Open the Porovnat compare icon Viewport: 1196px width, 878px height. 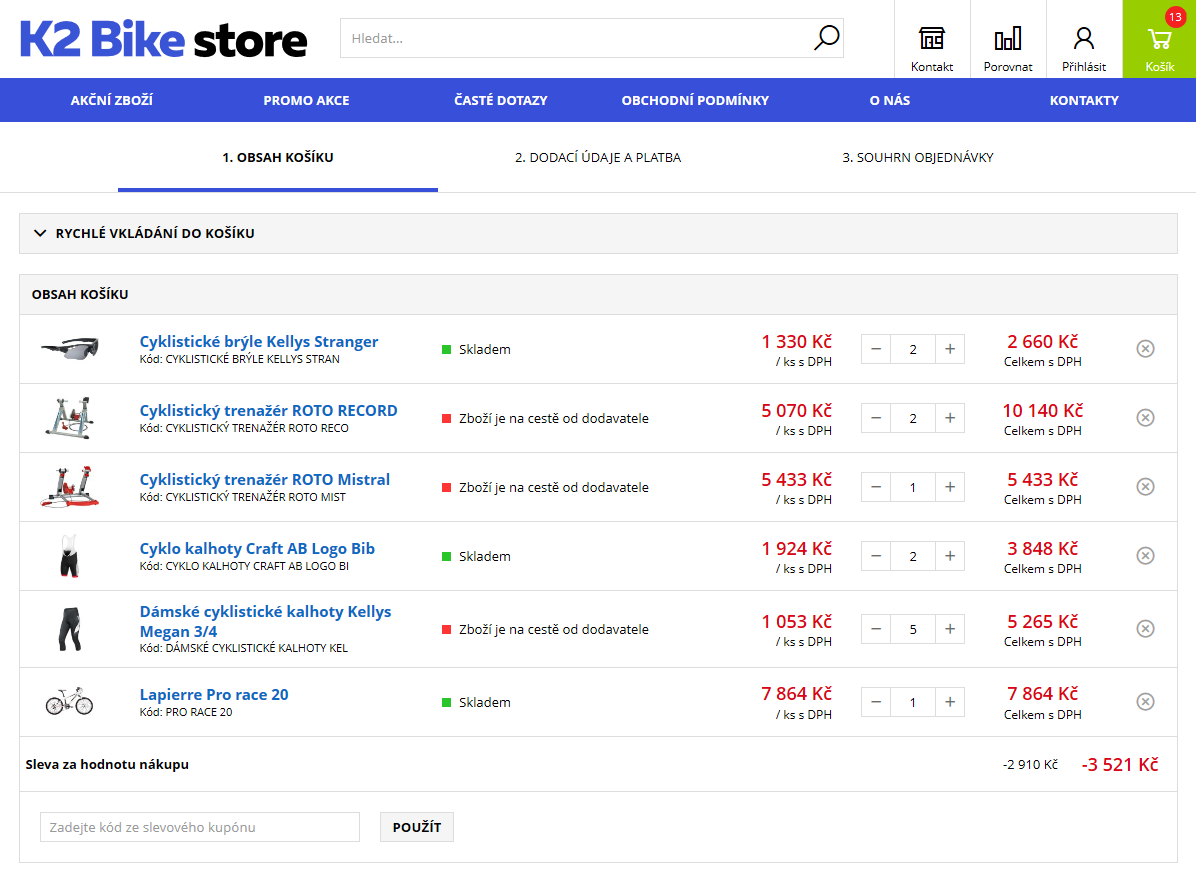point(1007,39)
